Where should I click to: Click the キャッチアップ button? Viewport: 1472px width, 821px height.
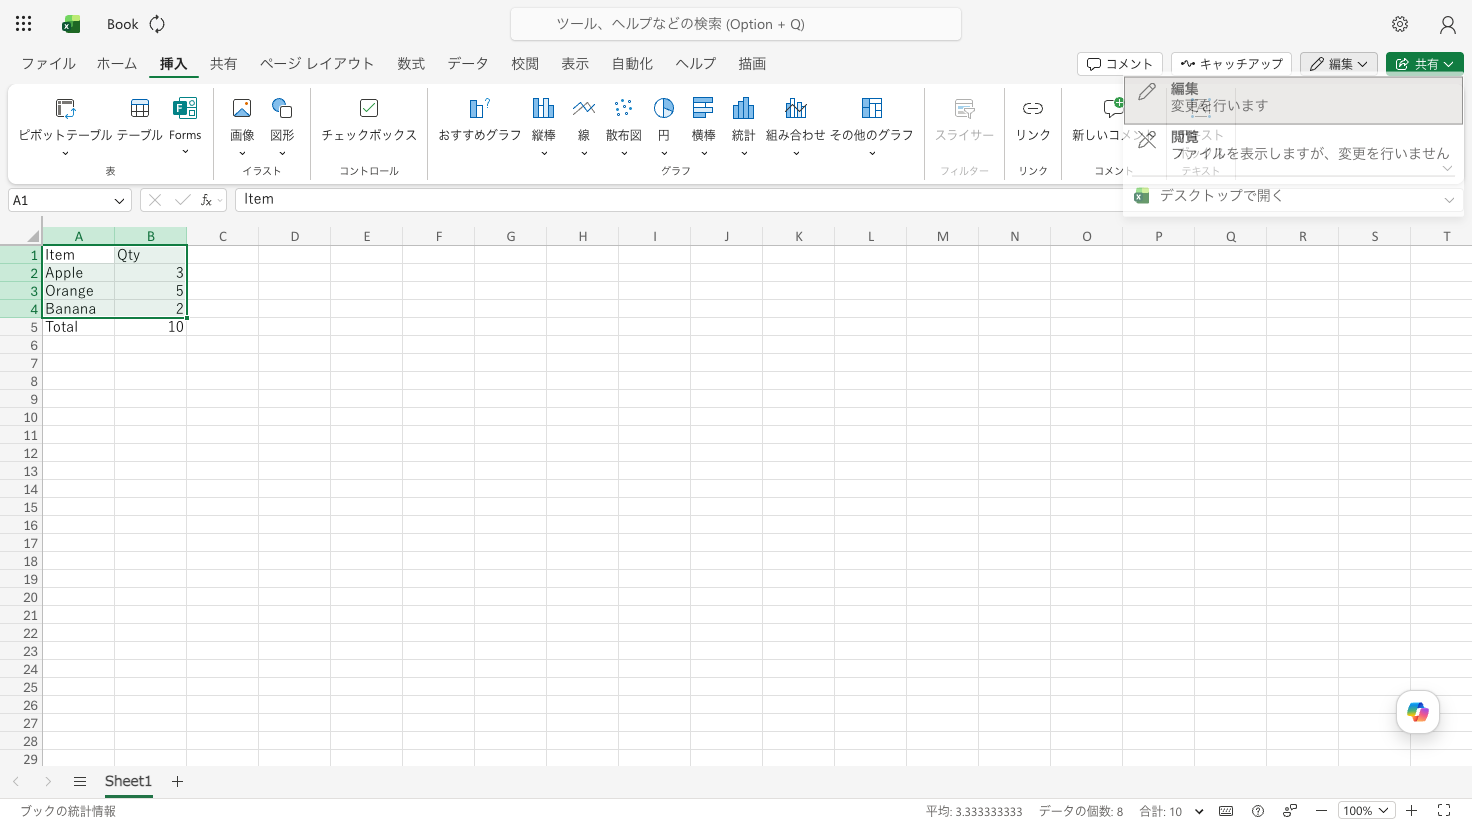coord(1231,63)
